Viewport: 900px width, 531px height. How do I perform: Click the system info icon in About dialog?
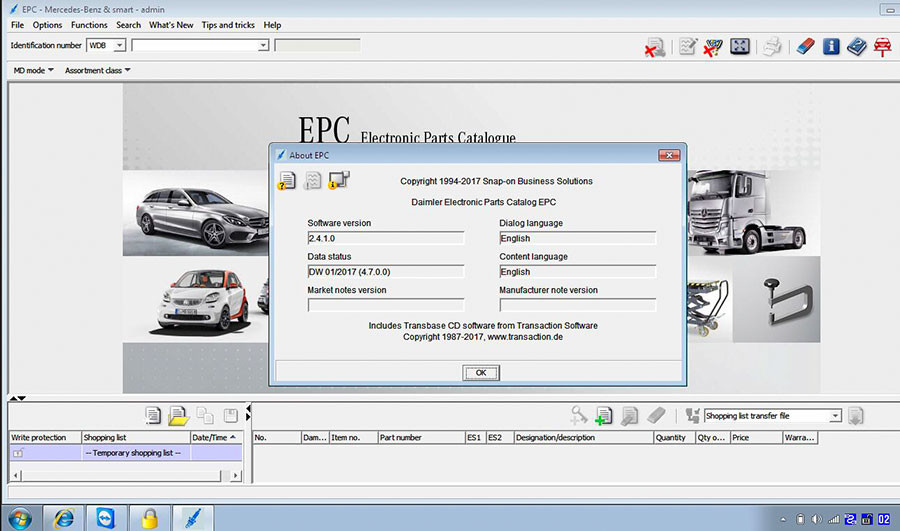pyautogui.click(x=339, y=180)
